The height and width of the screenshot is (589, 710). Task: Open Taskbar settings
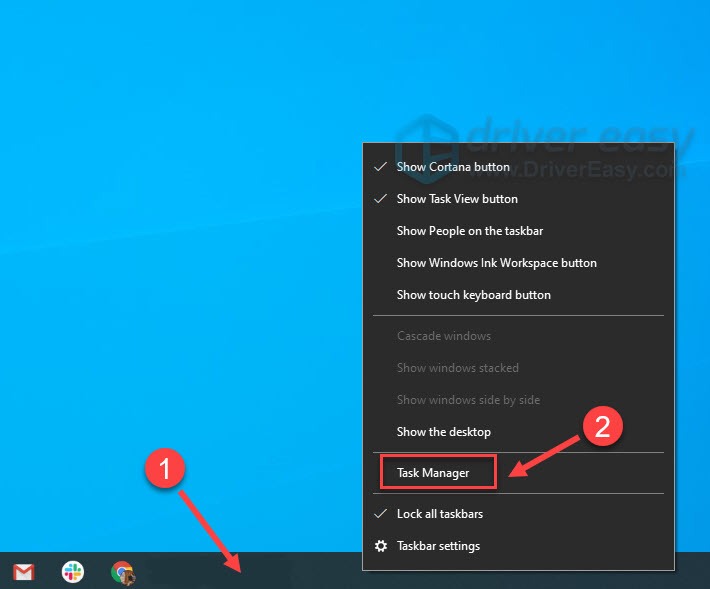click(x=518, y=546)
